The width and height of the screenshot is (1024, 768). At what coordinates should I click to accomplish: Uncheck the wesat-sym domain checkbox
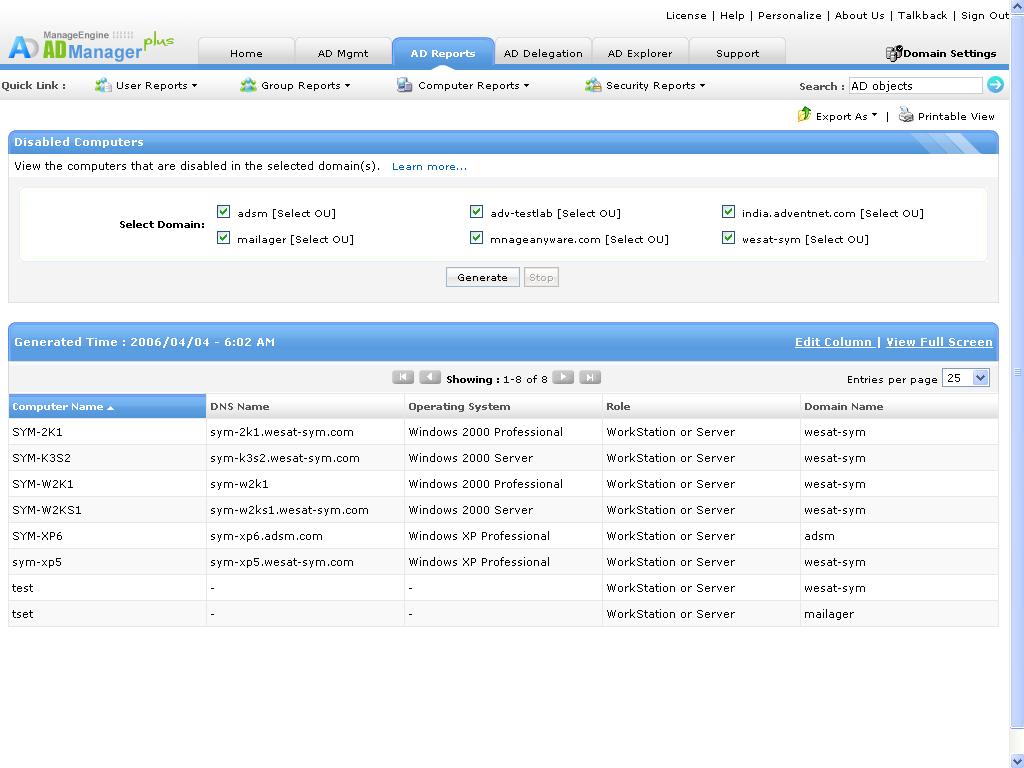click(728, 238)
